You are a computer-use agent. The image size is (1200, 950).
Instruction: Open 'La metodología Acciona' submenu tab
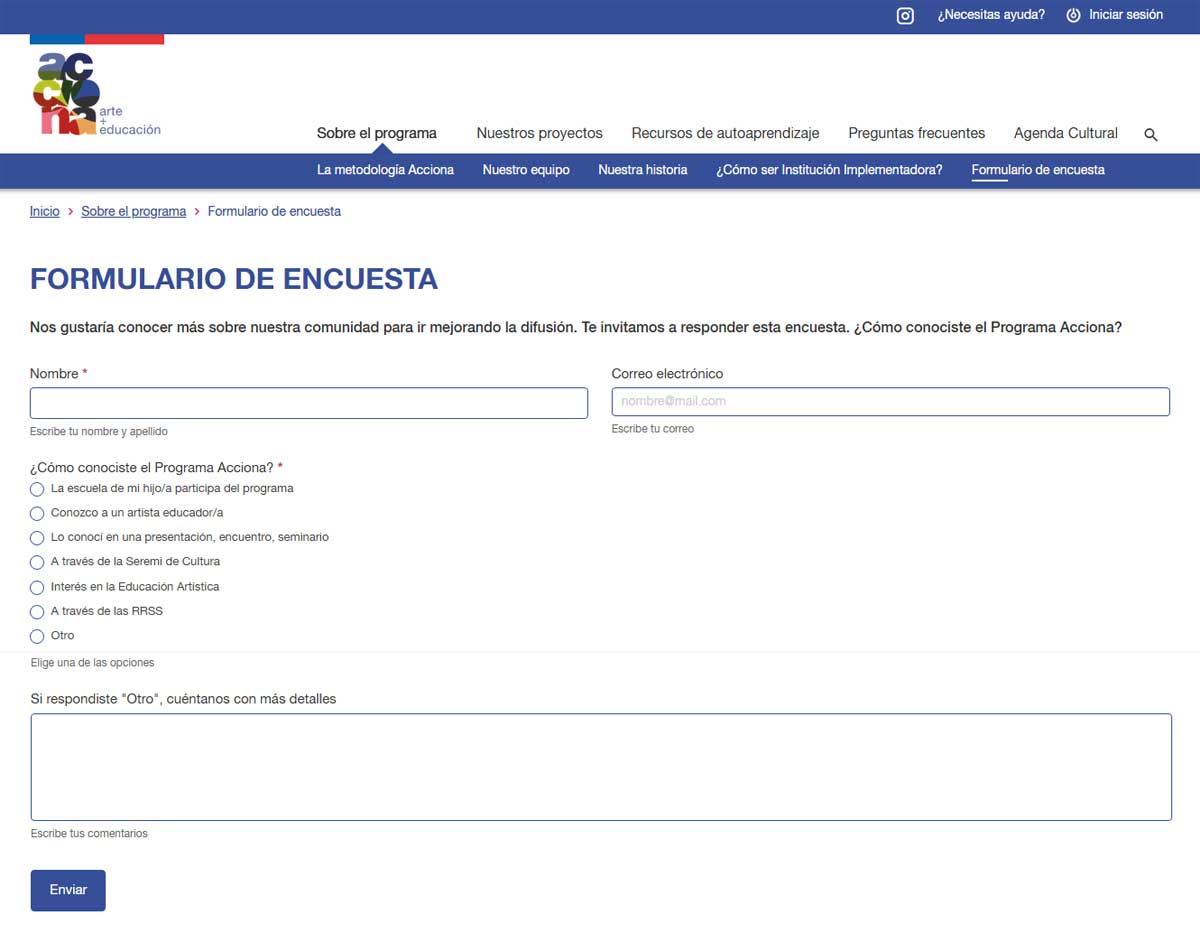385,170
